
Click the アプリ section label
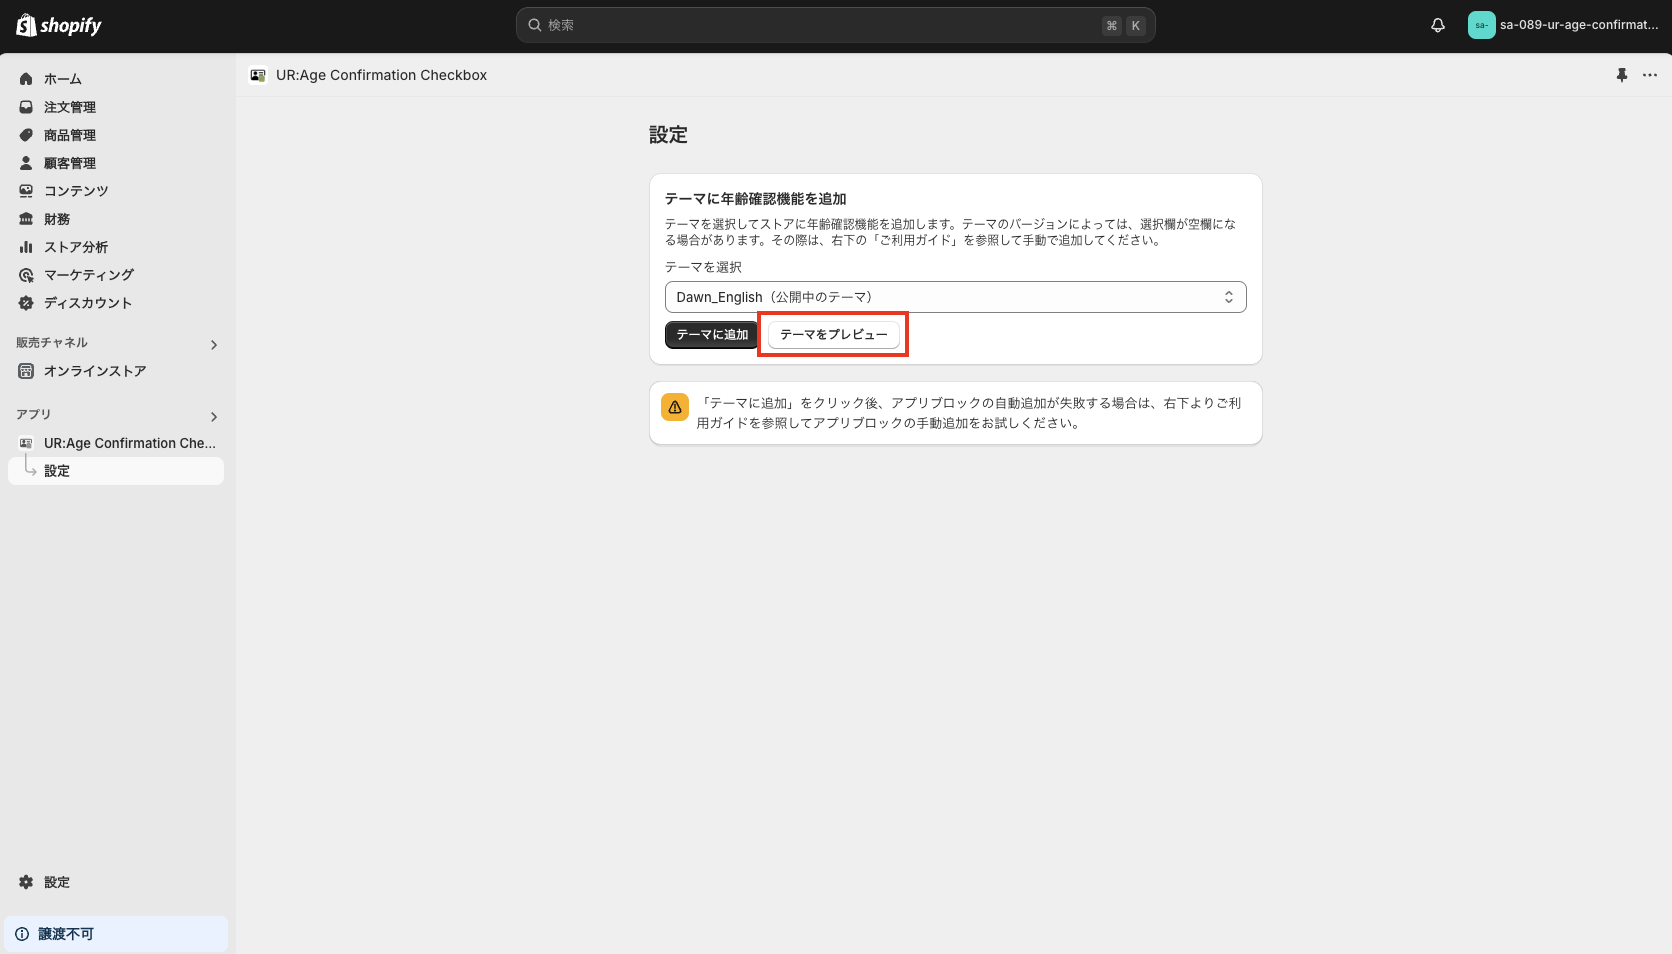[33, 415]
